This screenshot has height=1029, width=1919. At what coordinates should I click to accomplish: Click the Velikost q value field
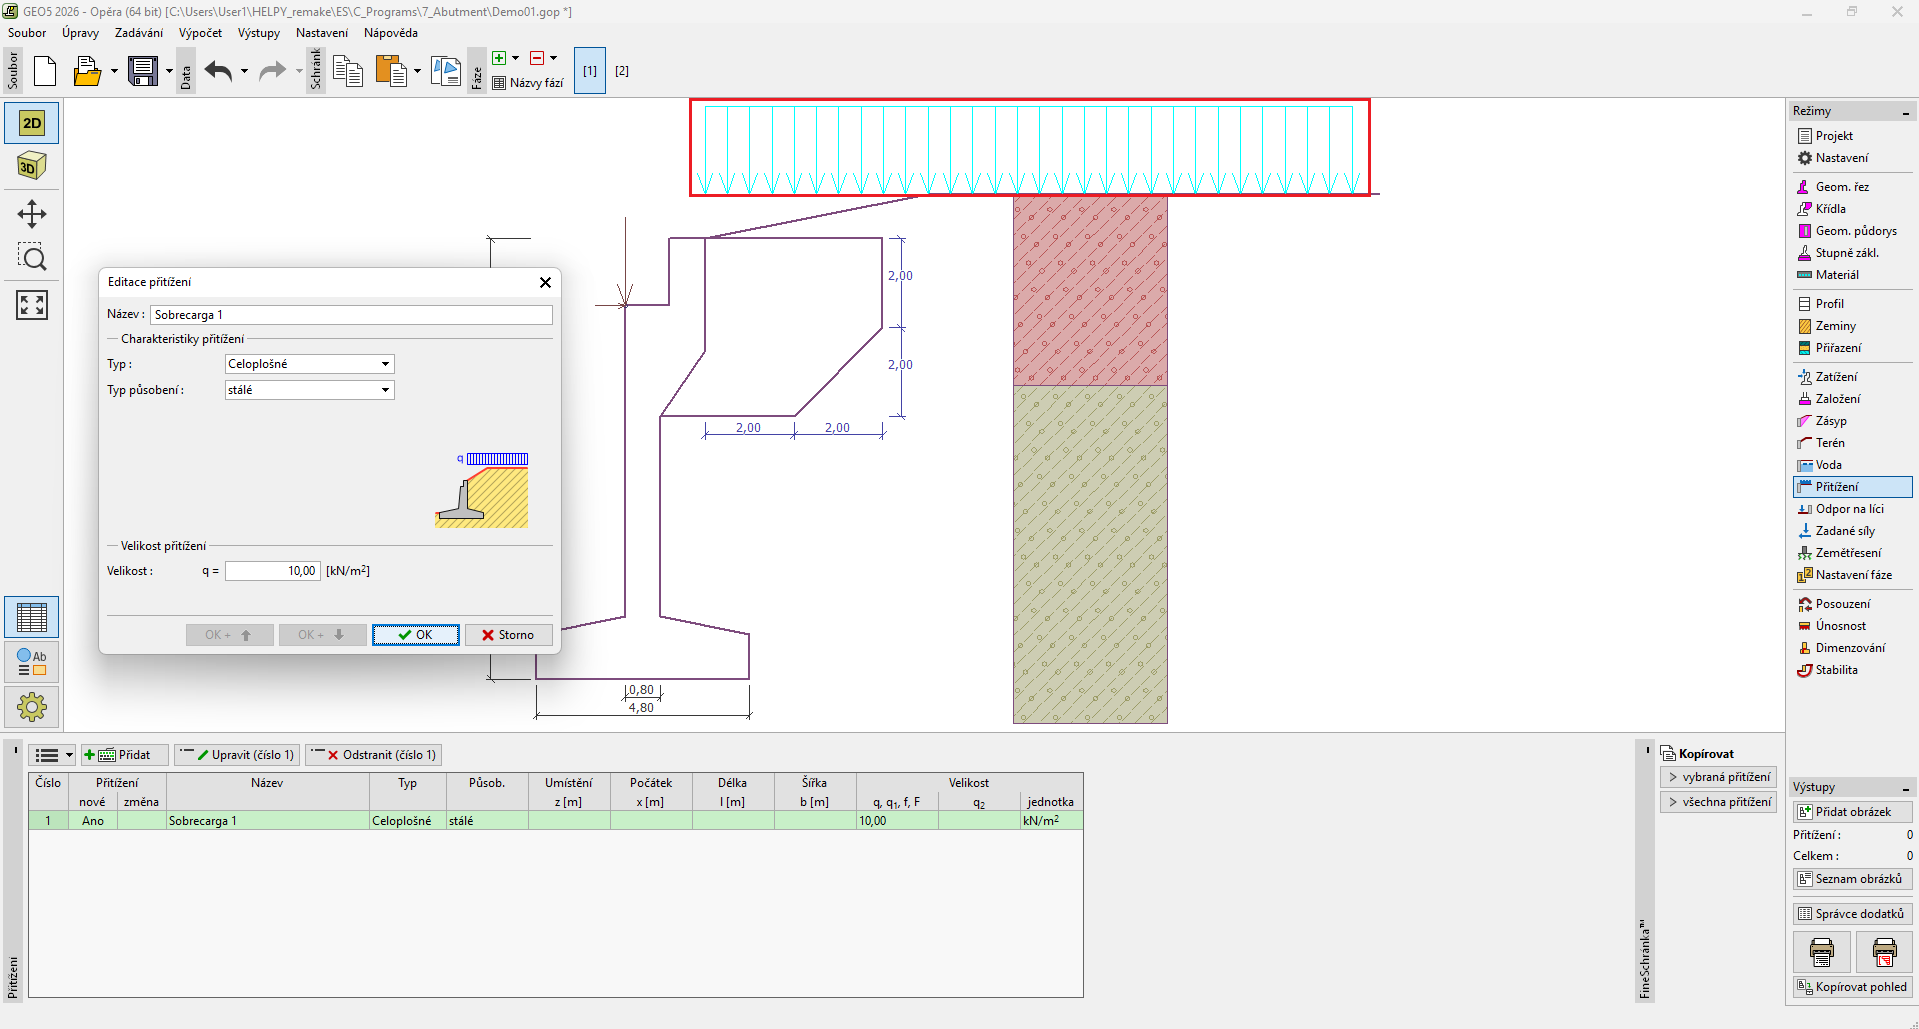coord(272,571)
